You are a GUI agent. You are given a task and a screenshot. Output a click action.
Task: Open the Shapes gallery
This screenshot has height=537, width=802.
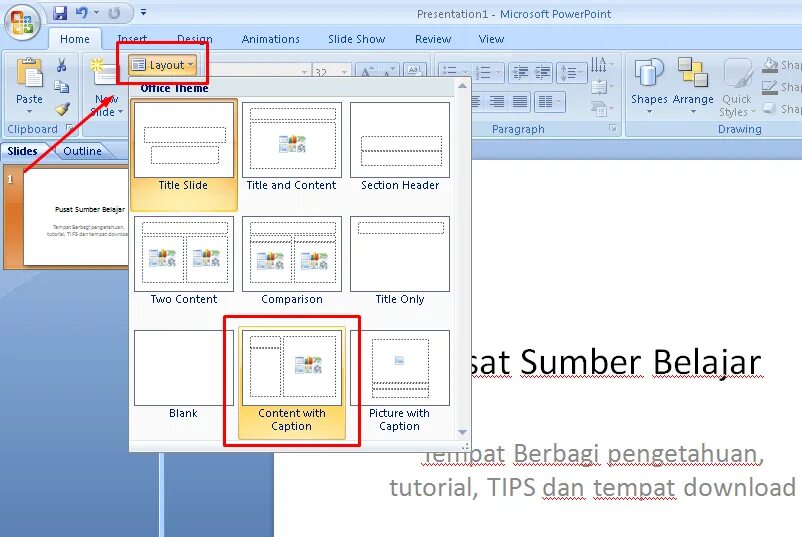(649, 86)
